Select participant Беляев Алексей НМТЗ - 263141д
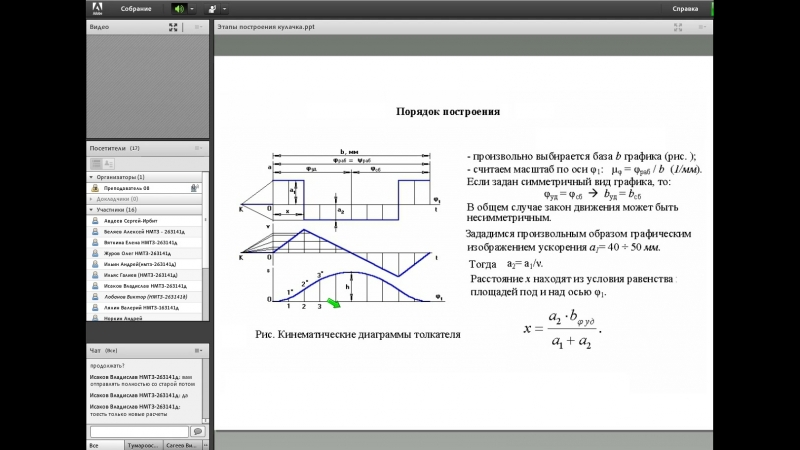The image size is (800, 450). [144, 232]
